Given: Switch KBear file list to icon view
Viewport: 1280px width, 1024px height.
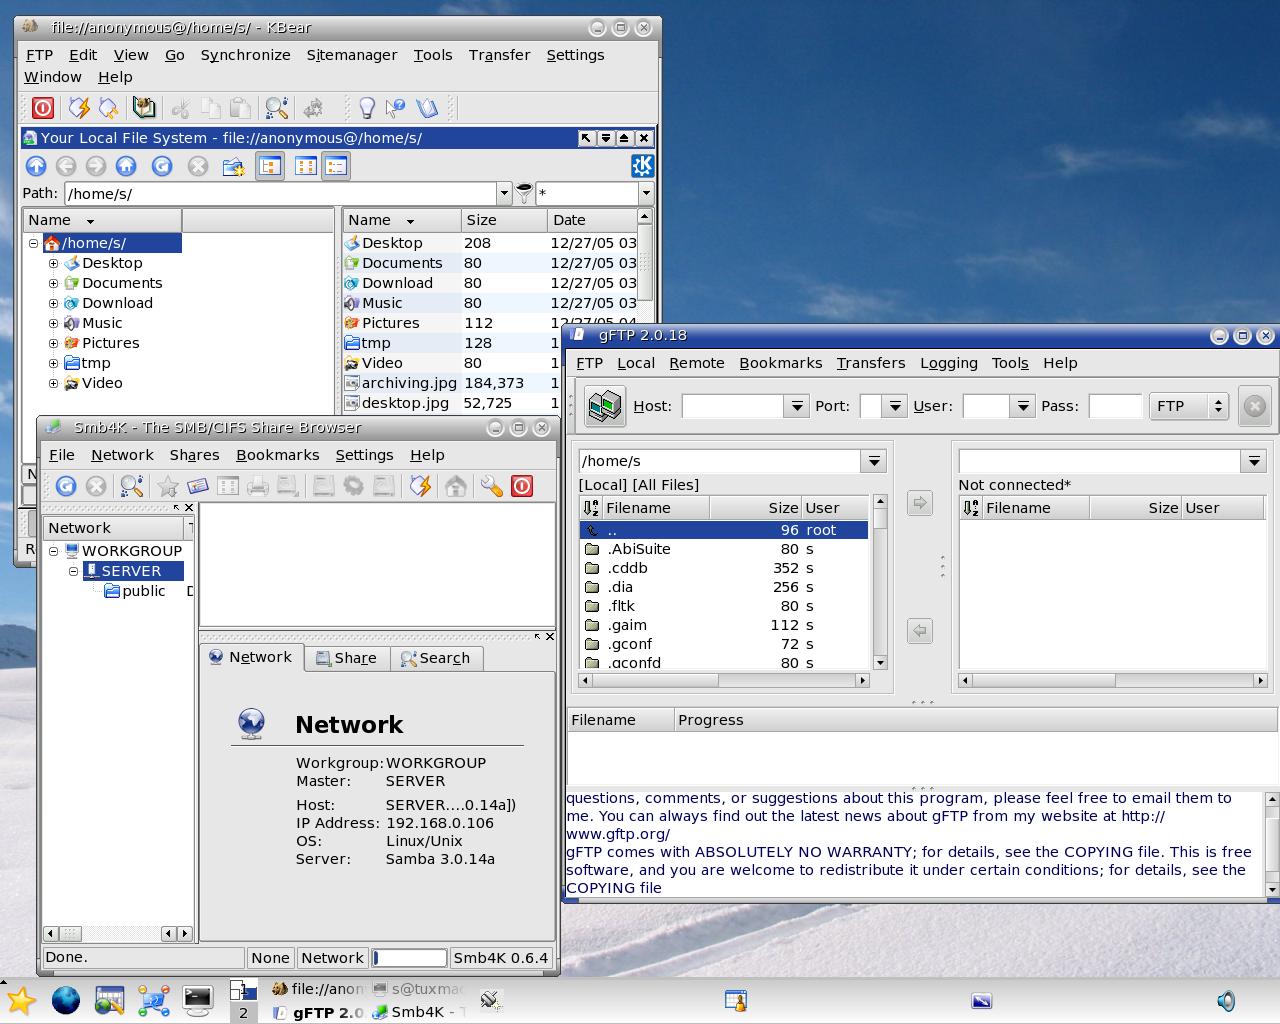Looking at the screenshot, I should coord(306,166).
